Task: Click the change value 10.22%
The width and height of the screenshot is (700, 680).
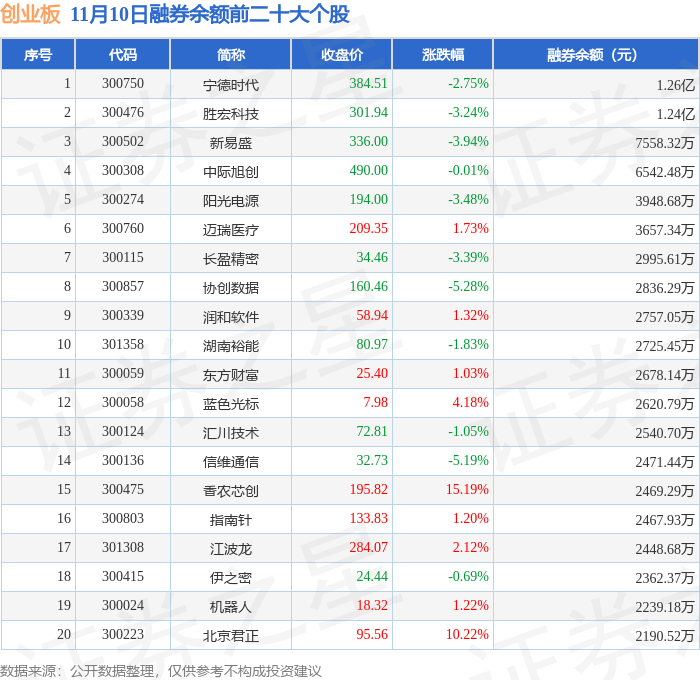Action: (467, 635)
